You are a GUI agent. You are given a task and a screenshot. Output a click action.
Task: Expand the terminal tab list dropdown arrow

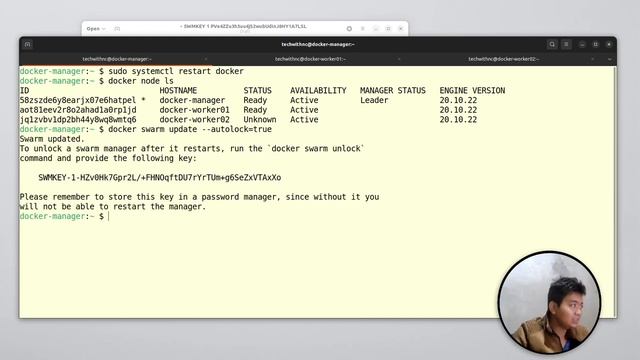pyautogui.click(x=609, y=59)
